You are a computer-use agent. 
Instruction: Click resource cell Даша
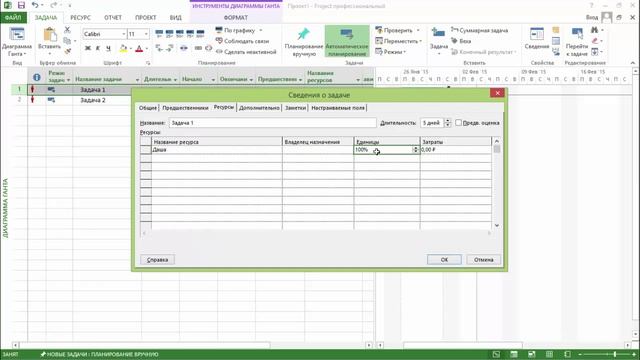pos(216,150)
